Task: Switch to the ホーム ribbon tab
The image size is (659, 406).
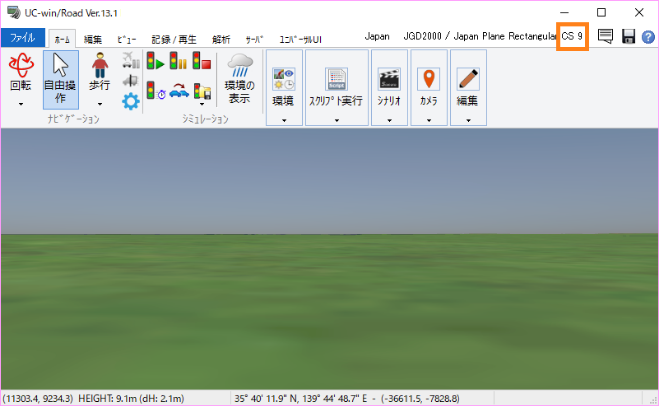Action: click(62, 39)
